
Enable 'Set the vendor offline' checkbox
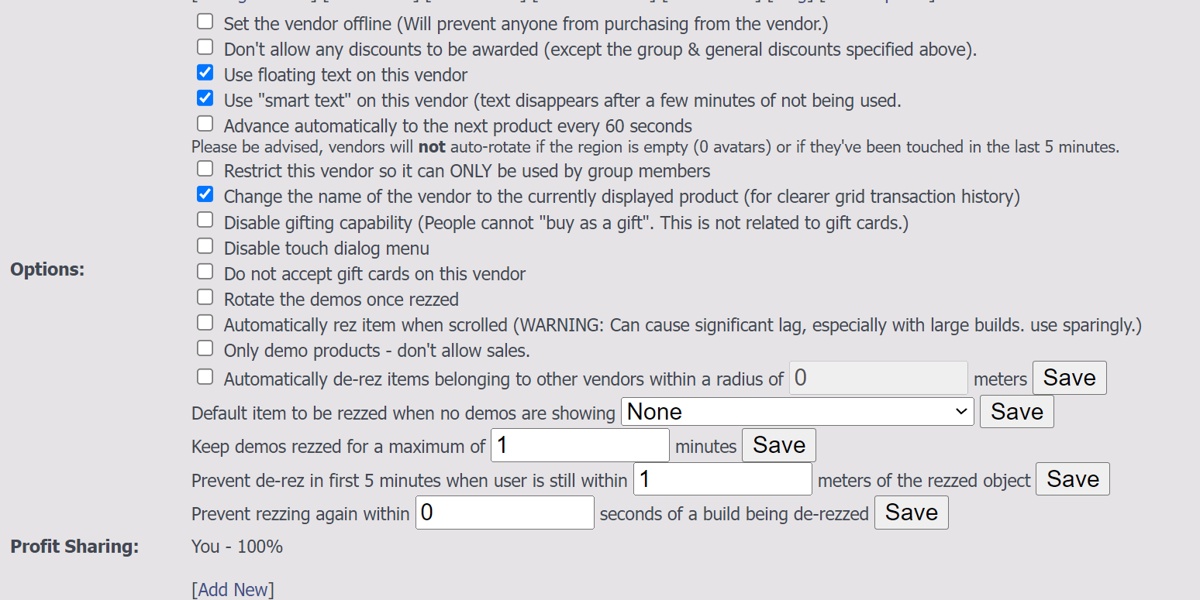point(205,21)
